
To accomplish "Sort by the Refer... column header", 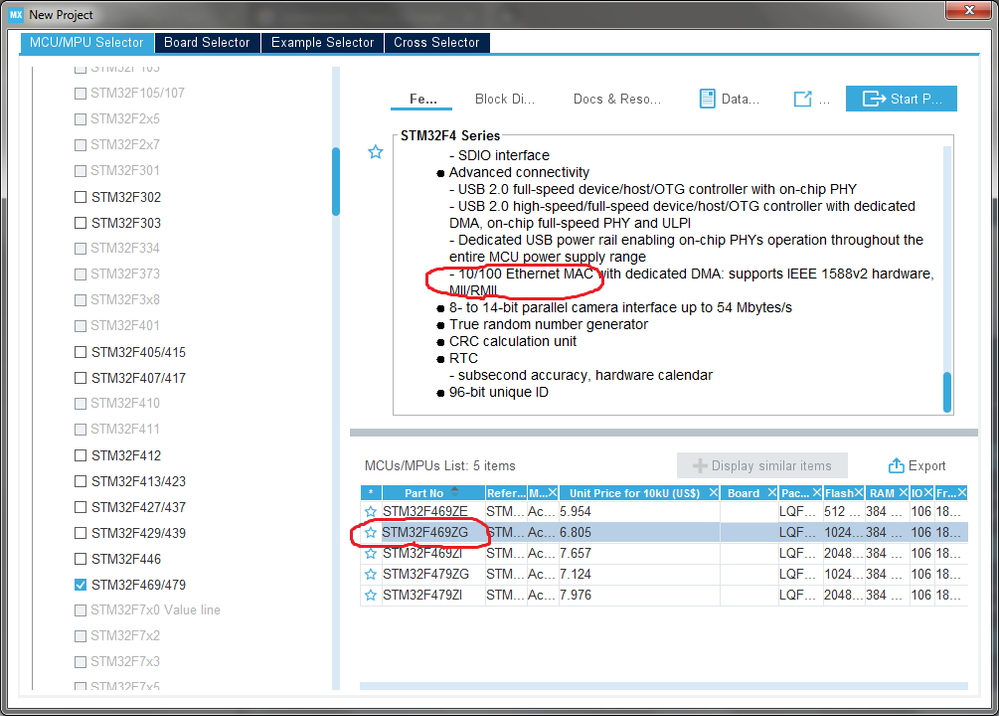I will tap(506, 492).
